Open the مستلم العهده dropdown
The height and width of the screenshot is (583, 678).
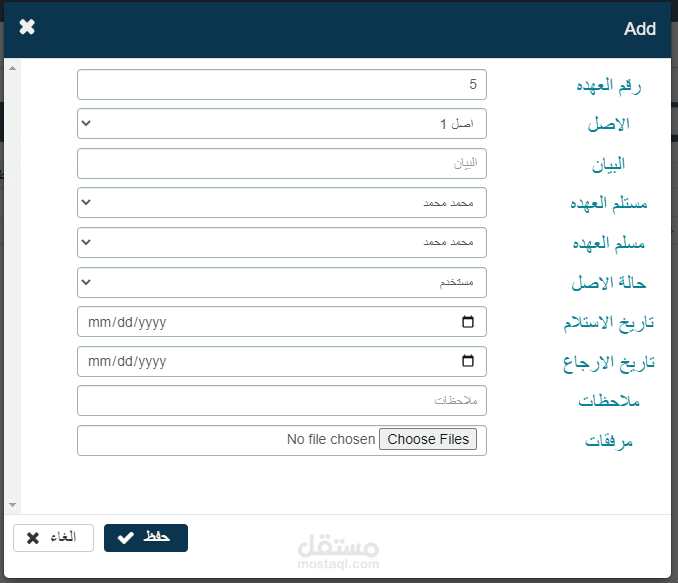point(282,202)
